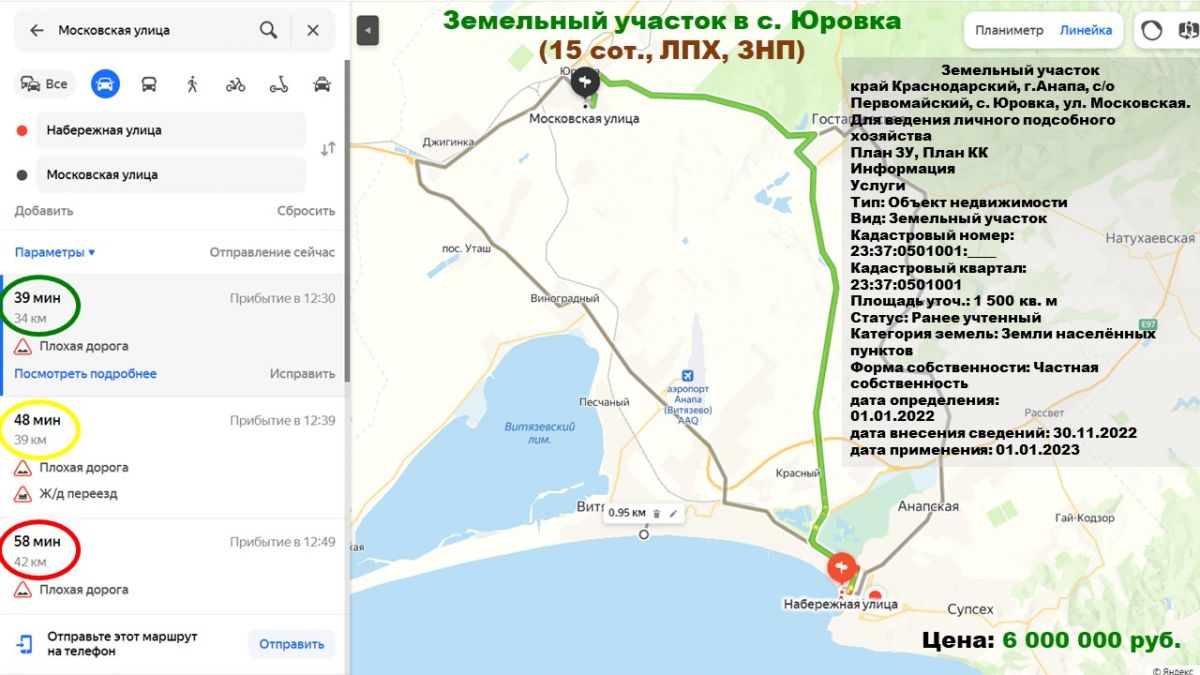This screenshot has width=1200, height=675.
Task: Collapse the side panel with arrow button
Action: (368, 31)
